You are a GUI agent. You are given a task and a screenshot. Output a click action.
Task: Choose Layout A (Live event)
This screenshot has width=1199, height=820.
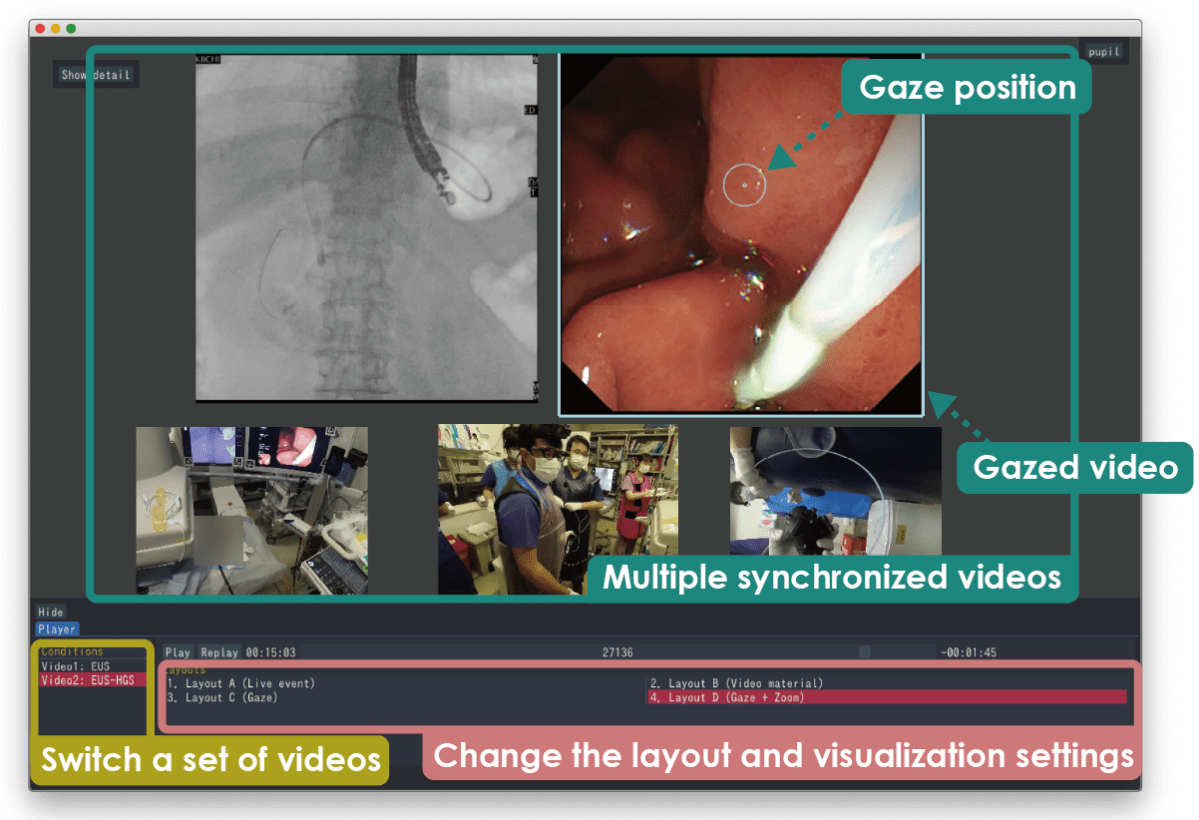click(241, 684)
